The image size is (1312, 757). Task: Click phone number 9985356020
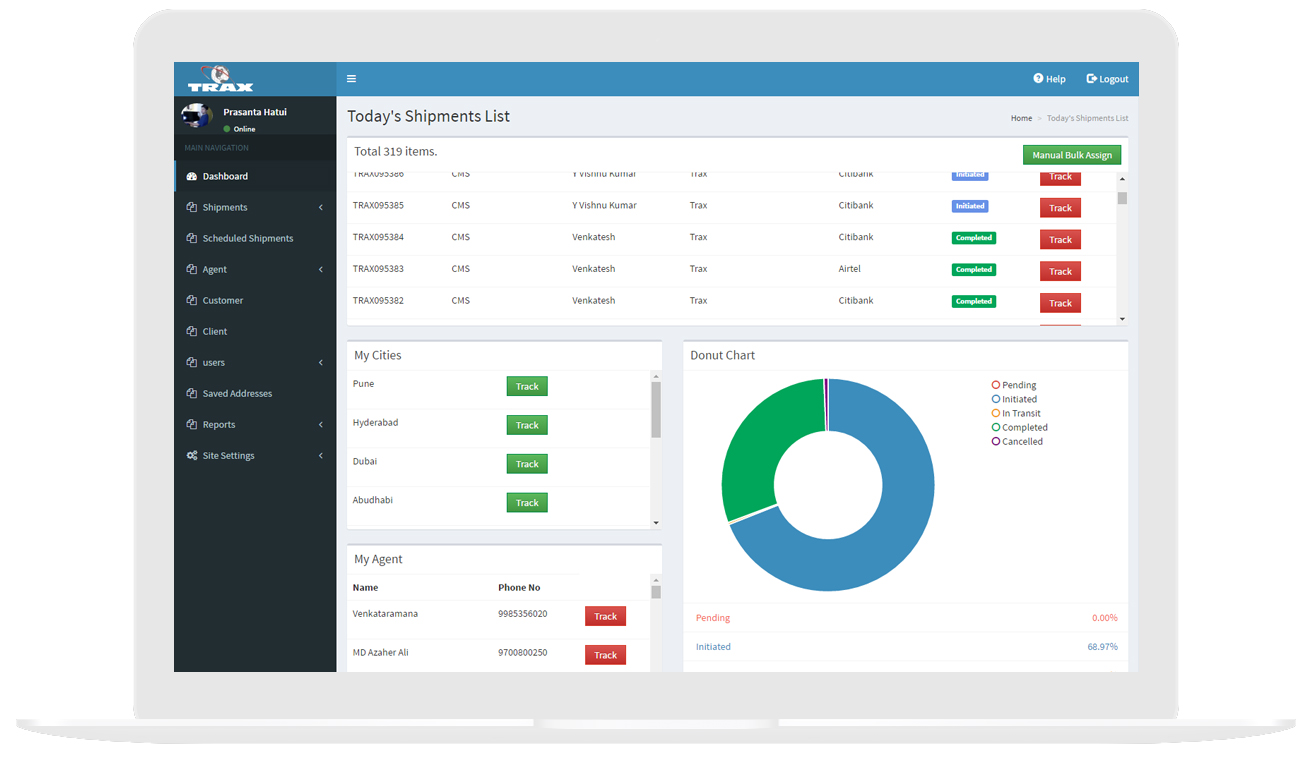[523, 614]
